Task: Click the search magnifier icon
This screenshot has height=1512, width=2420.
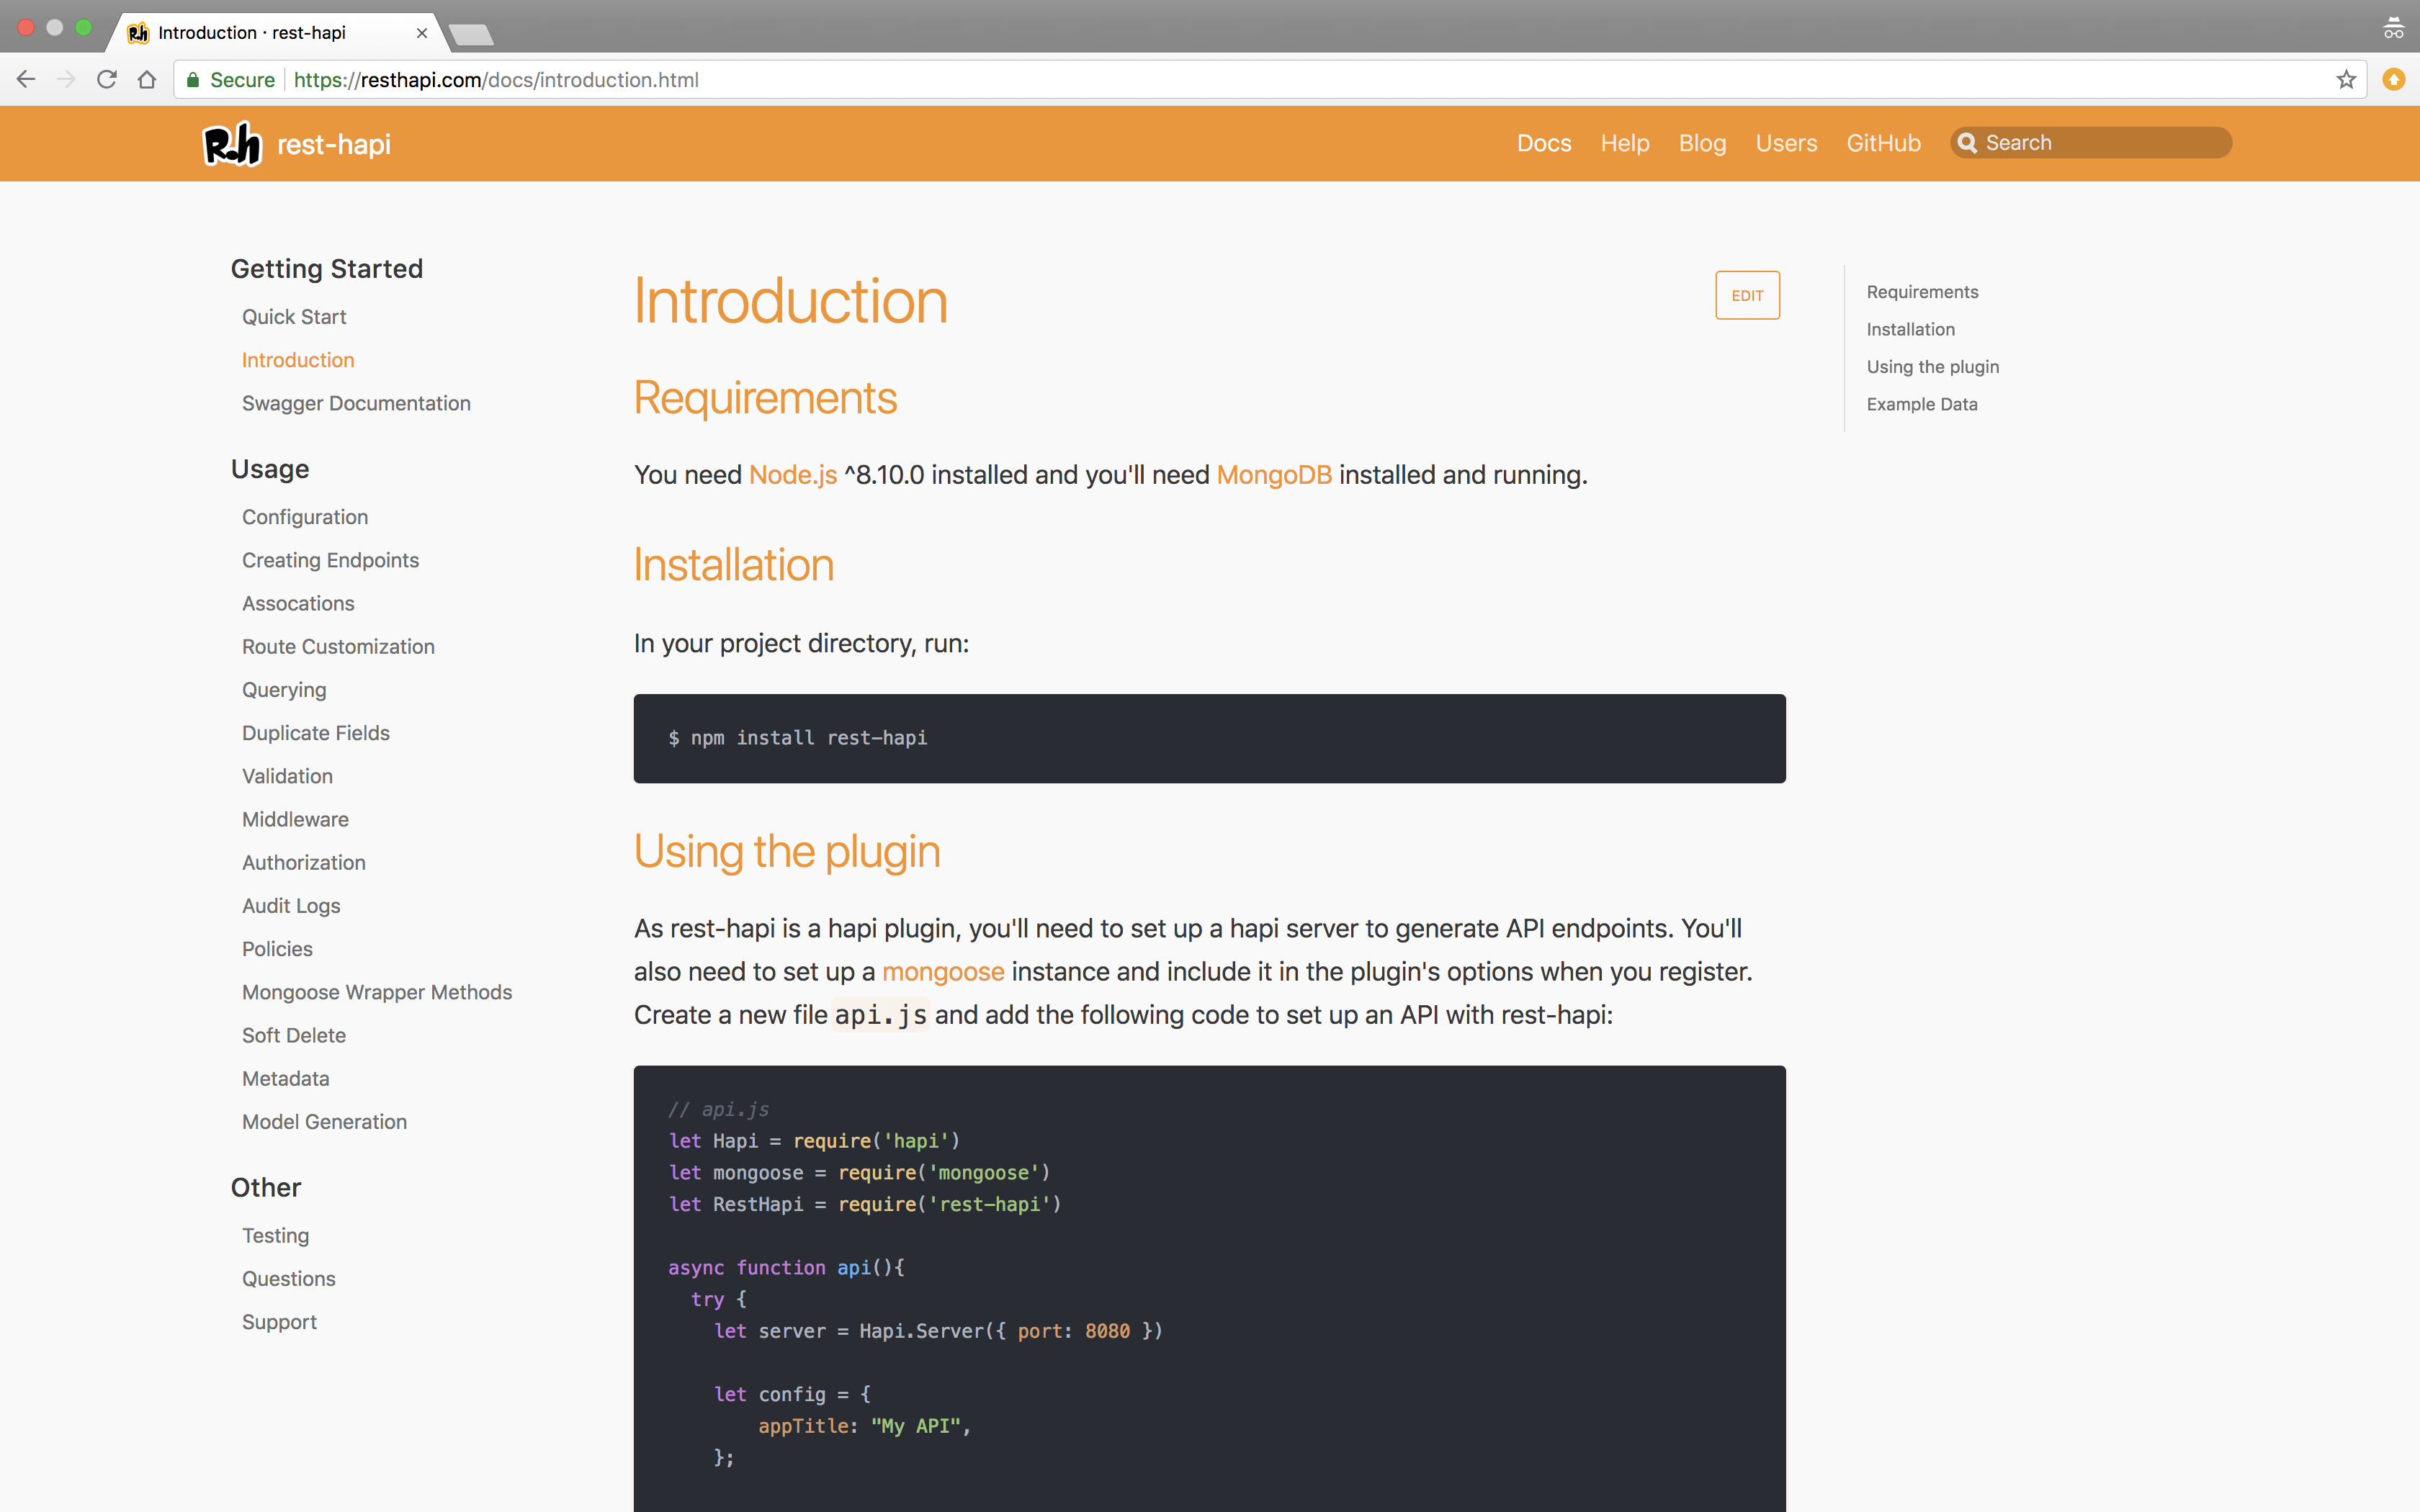Action: (1967, 143)
